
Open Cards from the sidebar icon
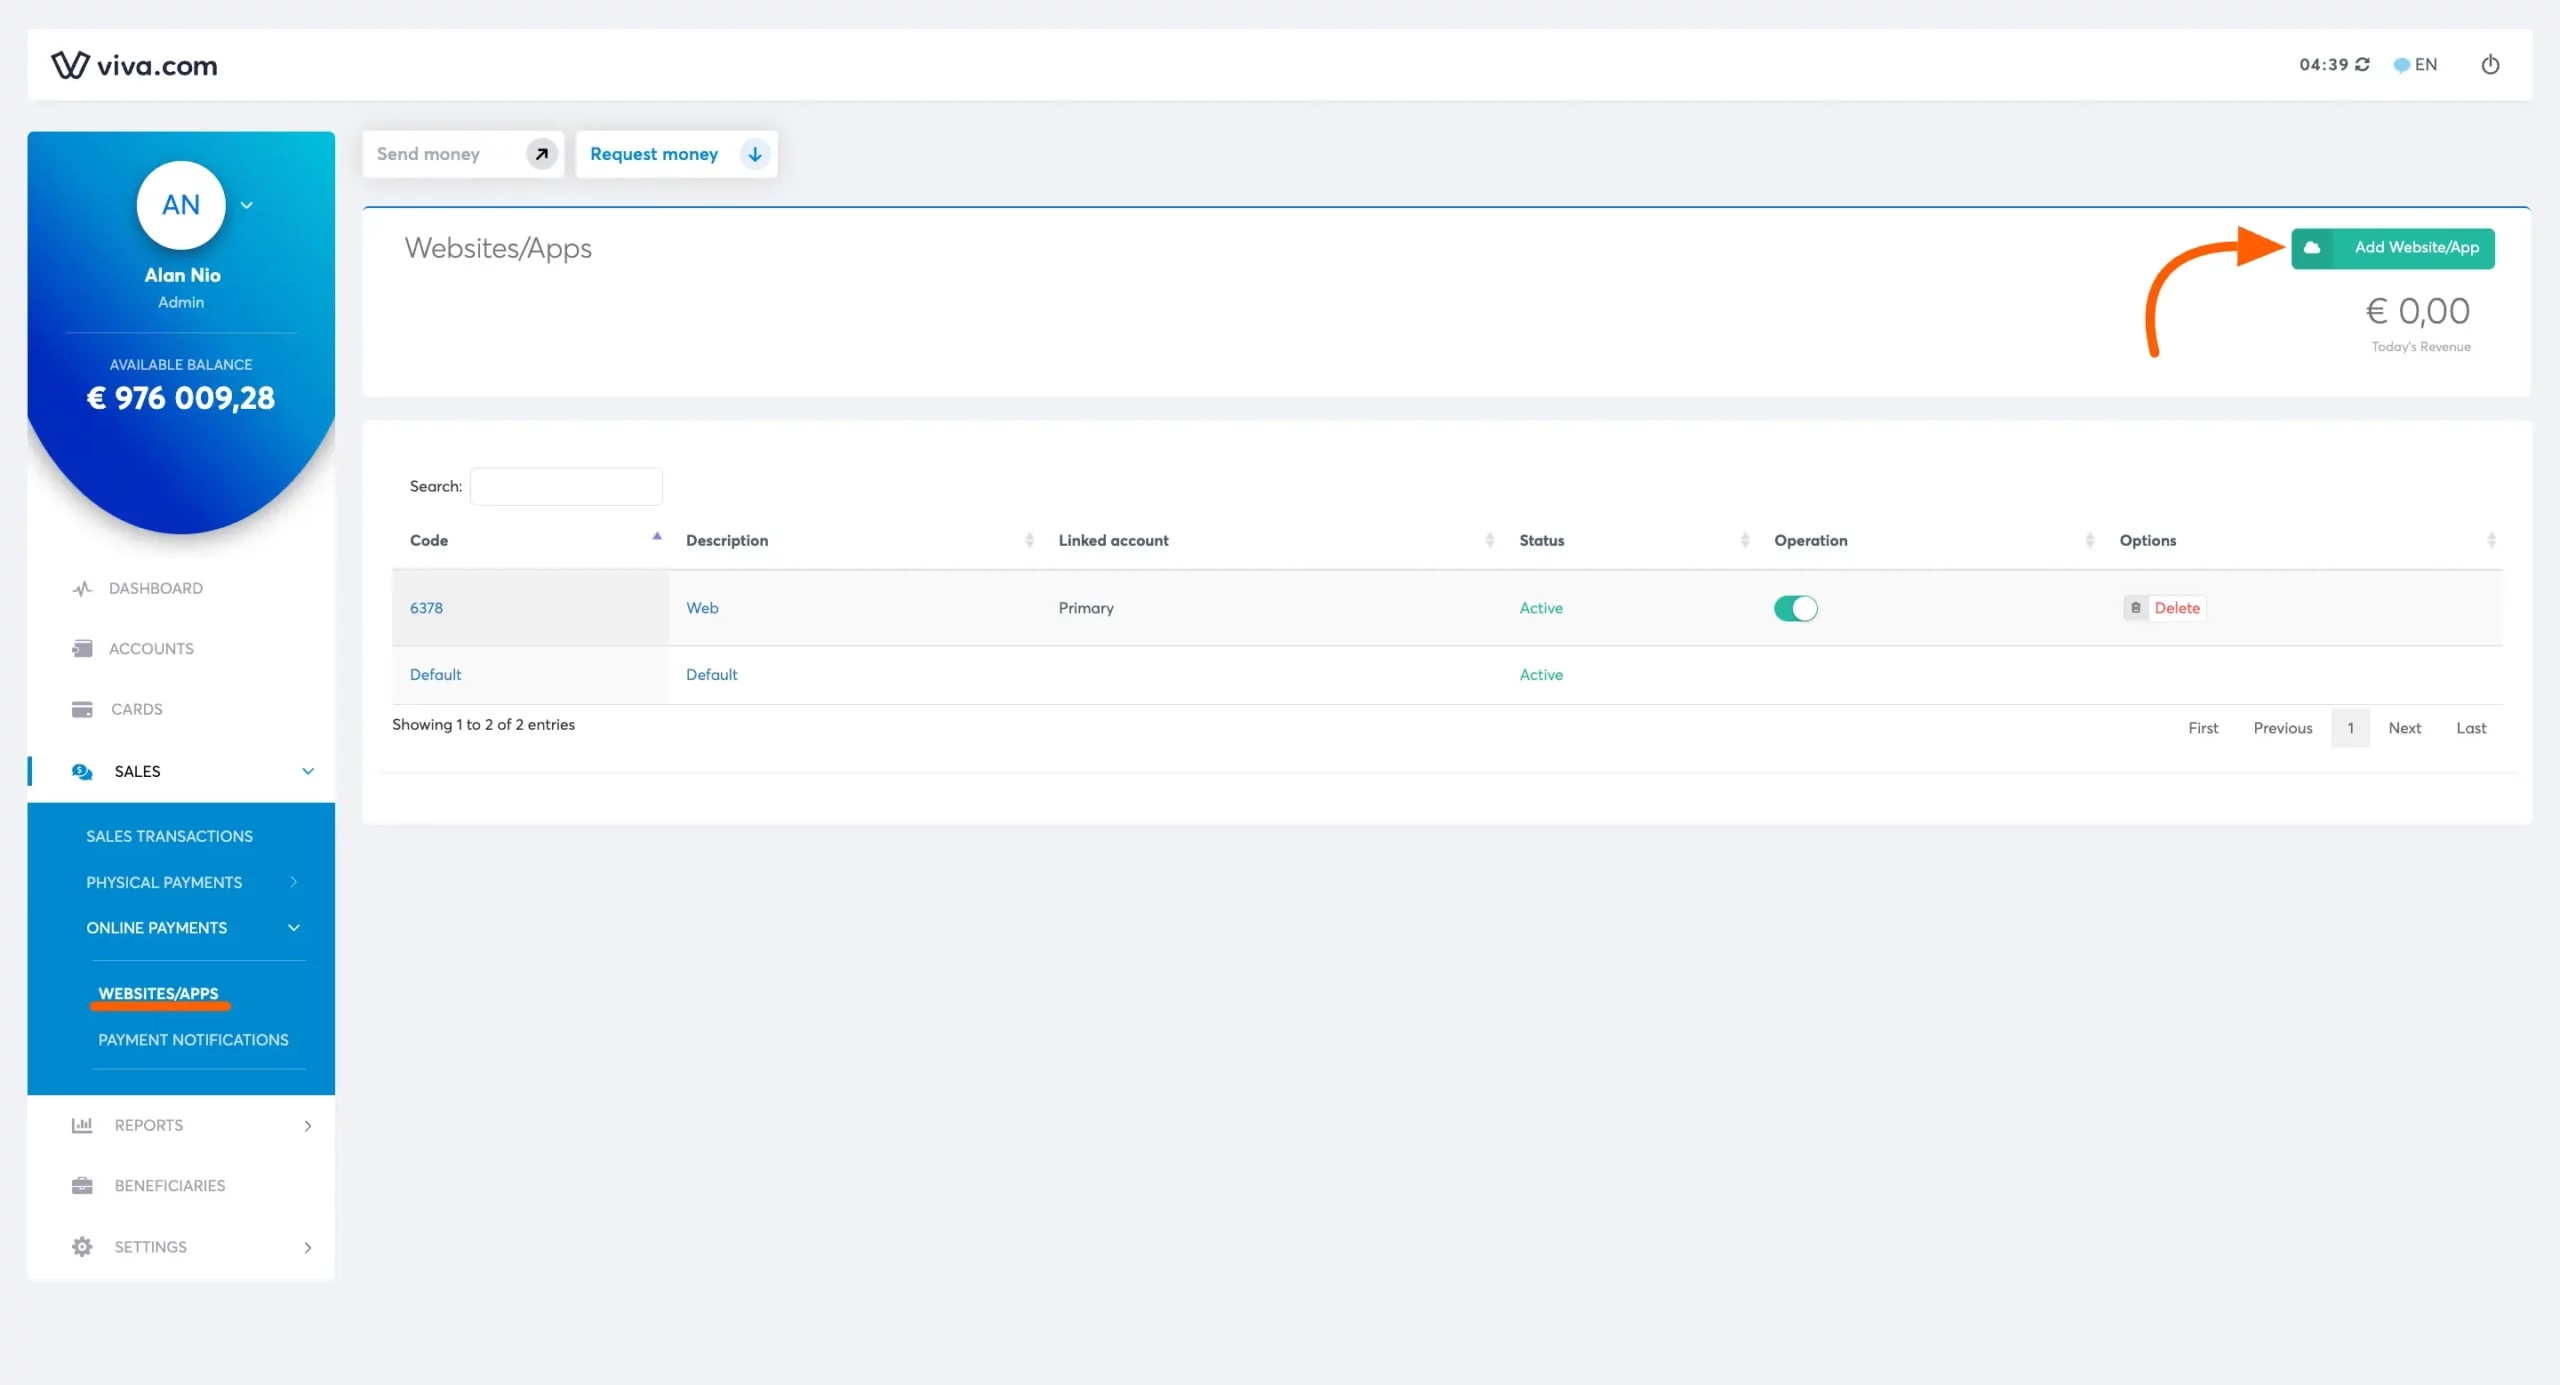[83, 709]
